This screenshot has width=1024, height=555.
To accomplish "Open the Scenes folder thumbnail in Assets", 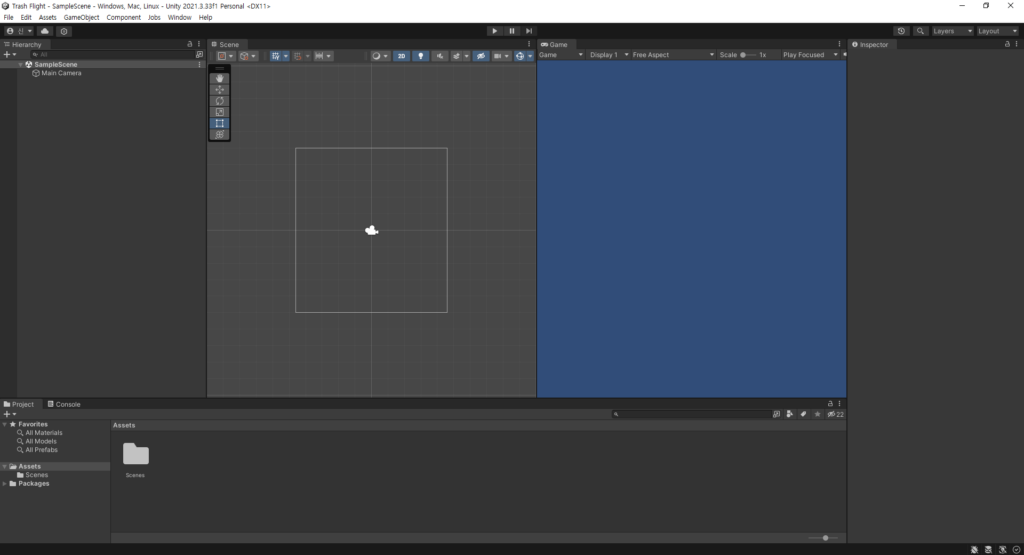I will coord(136,455).
